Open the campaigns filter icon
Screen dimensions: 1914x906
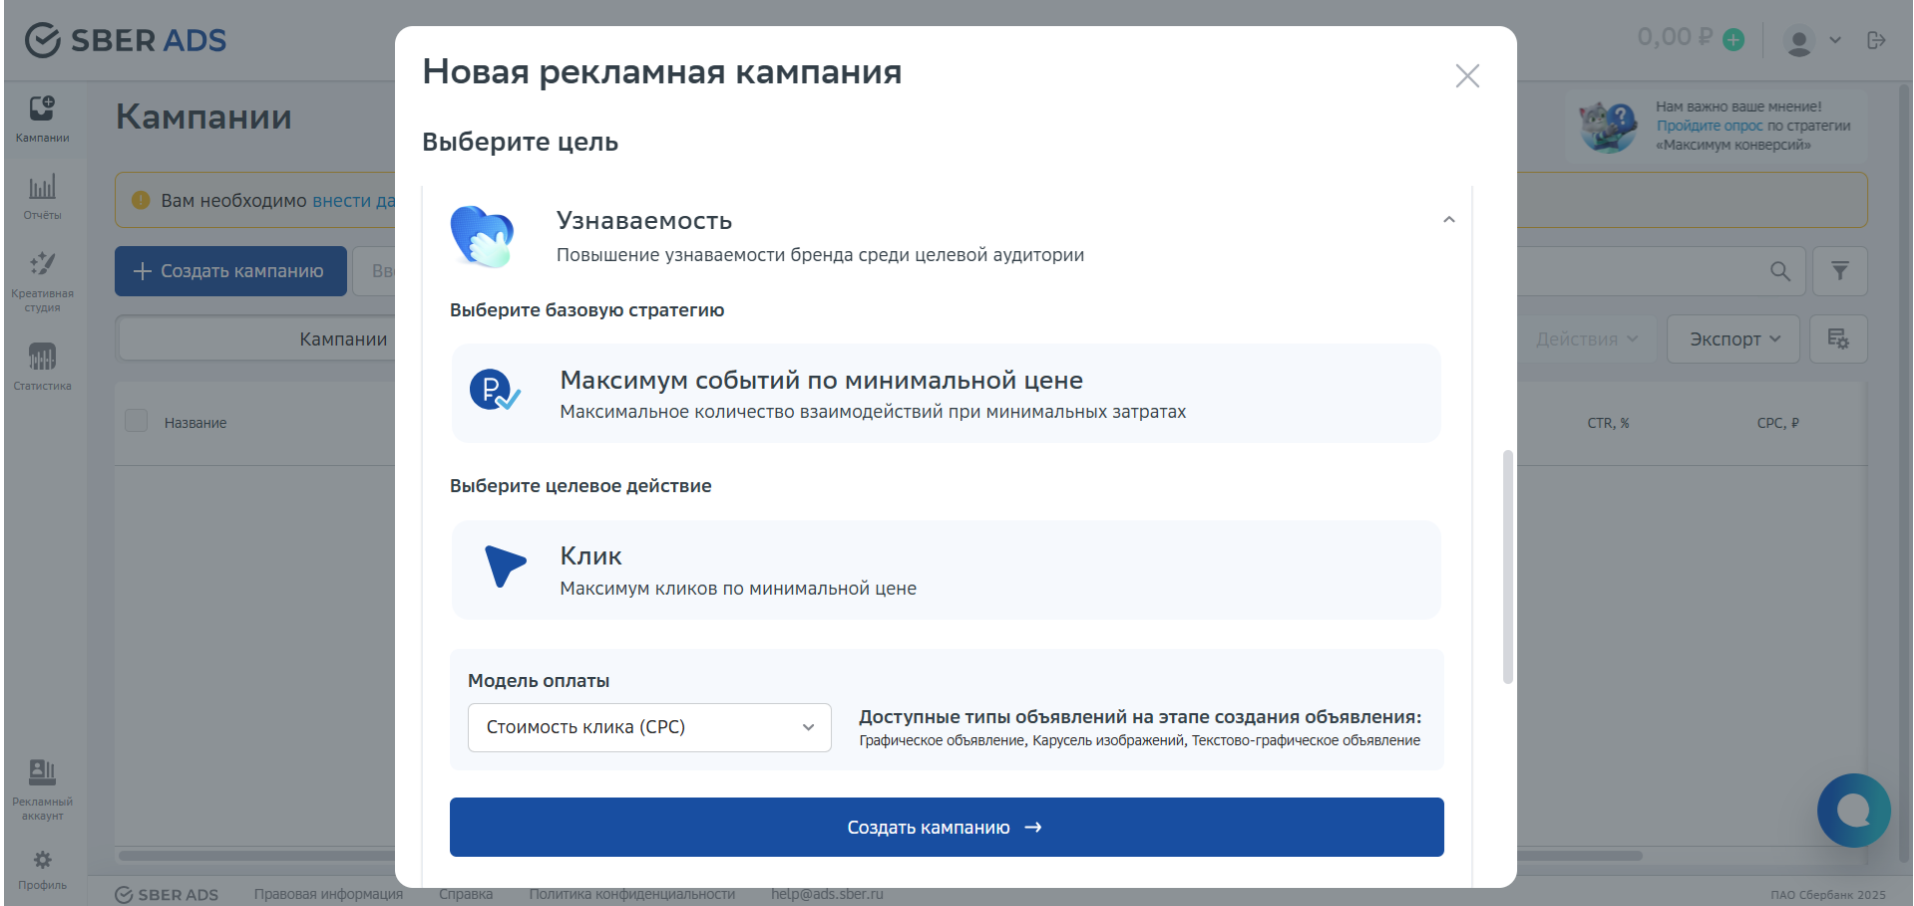tap(1838, 270)
